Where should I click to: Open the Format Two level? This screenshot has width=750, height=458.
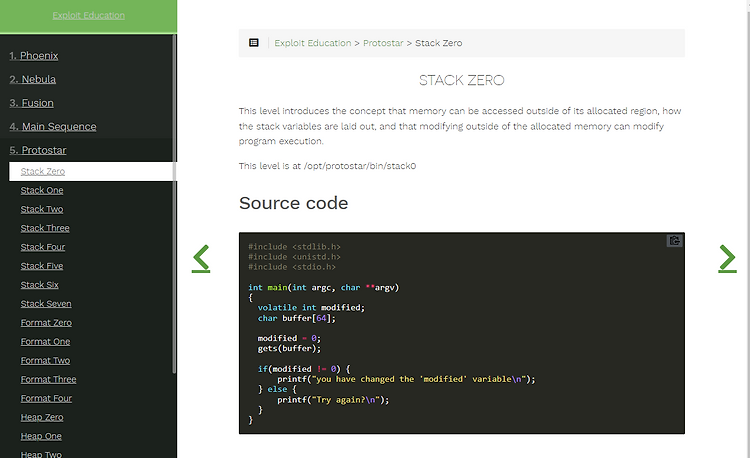click(x=45, y=360)
